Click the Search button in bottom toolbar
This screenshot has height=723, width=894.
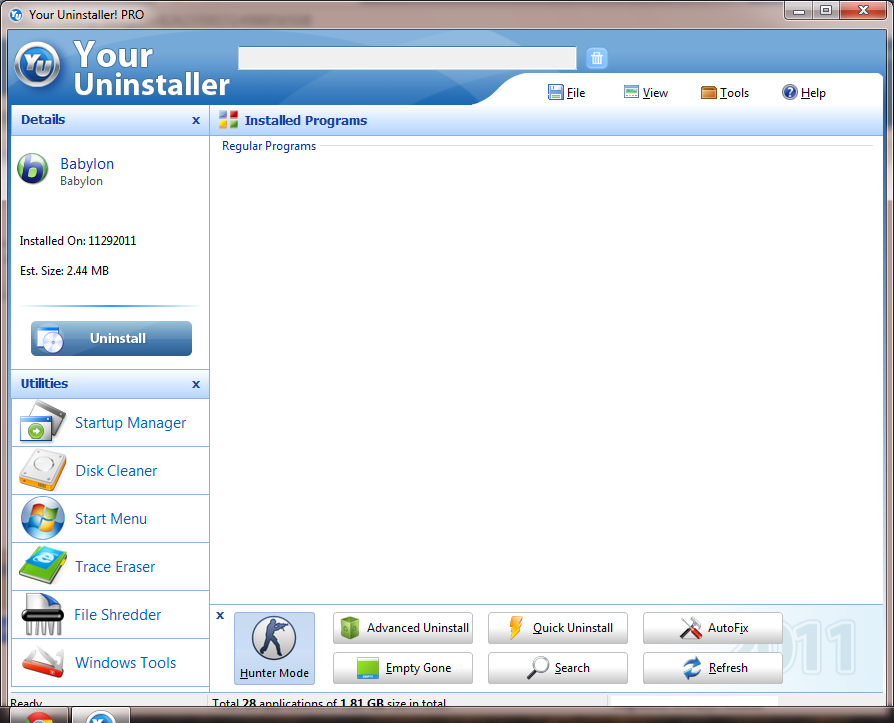point(558,668)
